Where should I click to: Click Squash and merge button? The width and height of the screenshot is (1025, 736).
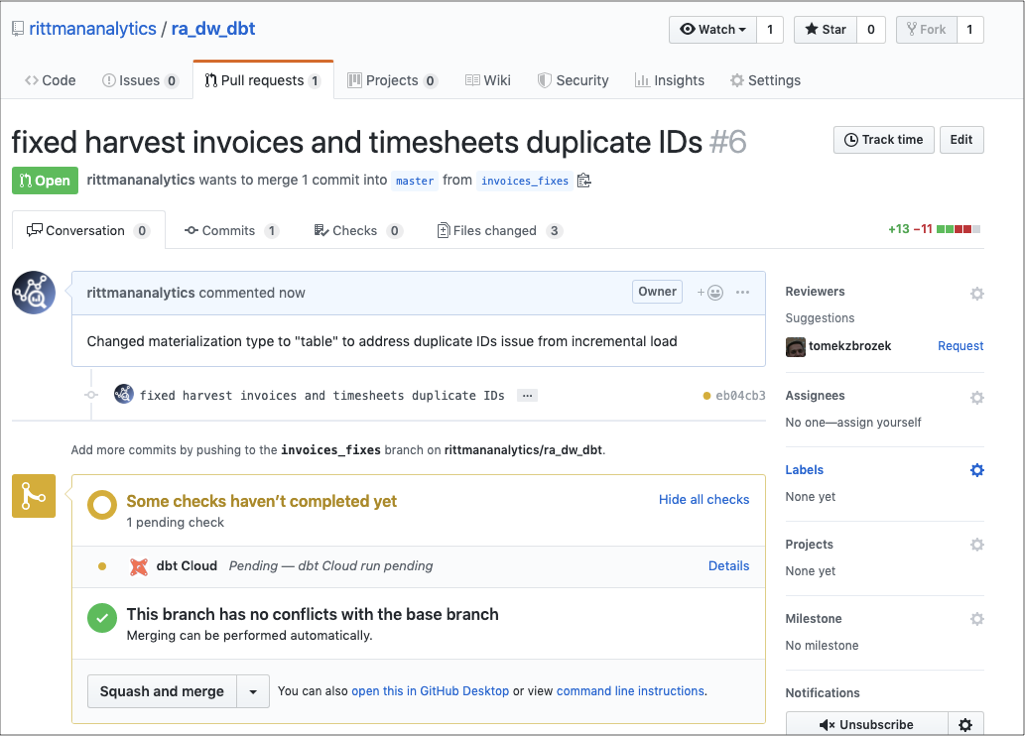click(162, 692)
